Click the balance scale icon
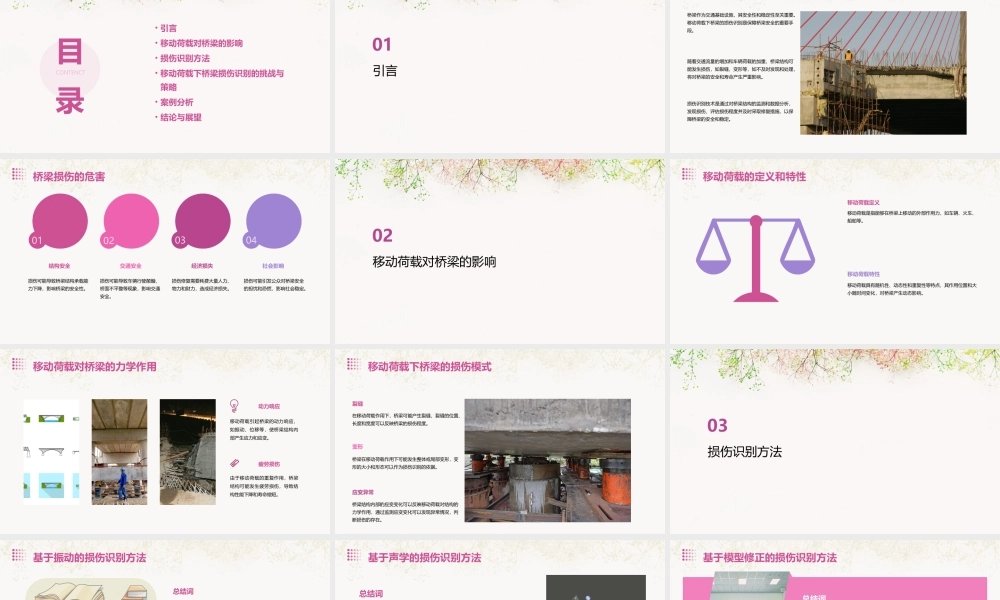The image size is (1000, 600). point(755,258)
